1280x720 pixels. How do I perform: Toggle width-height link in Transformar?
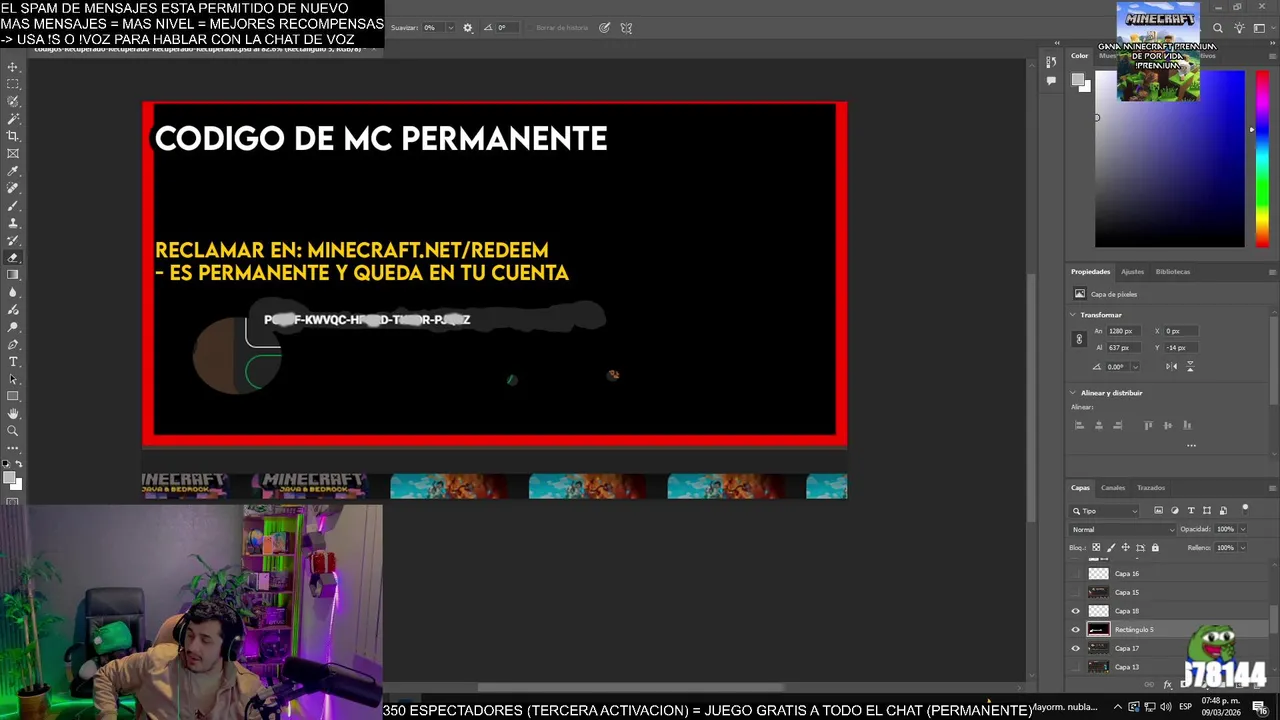coord(1078,339)
